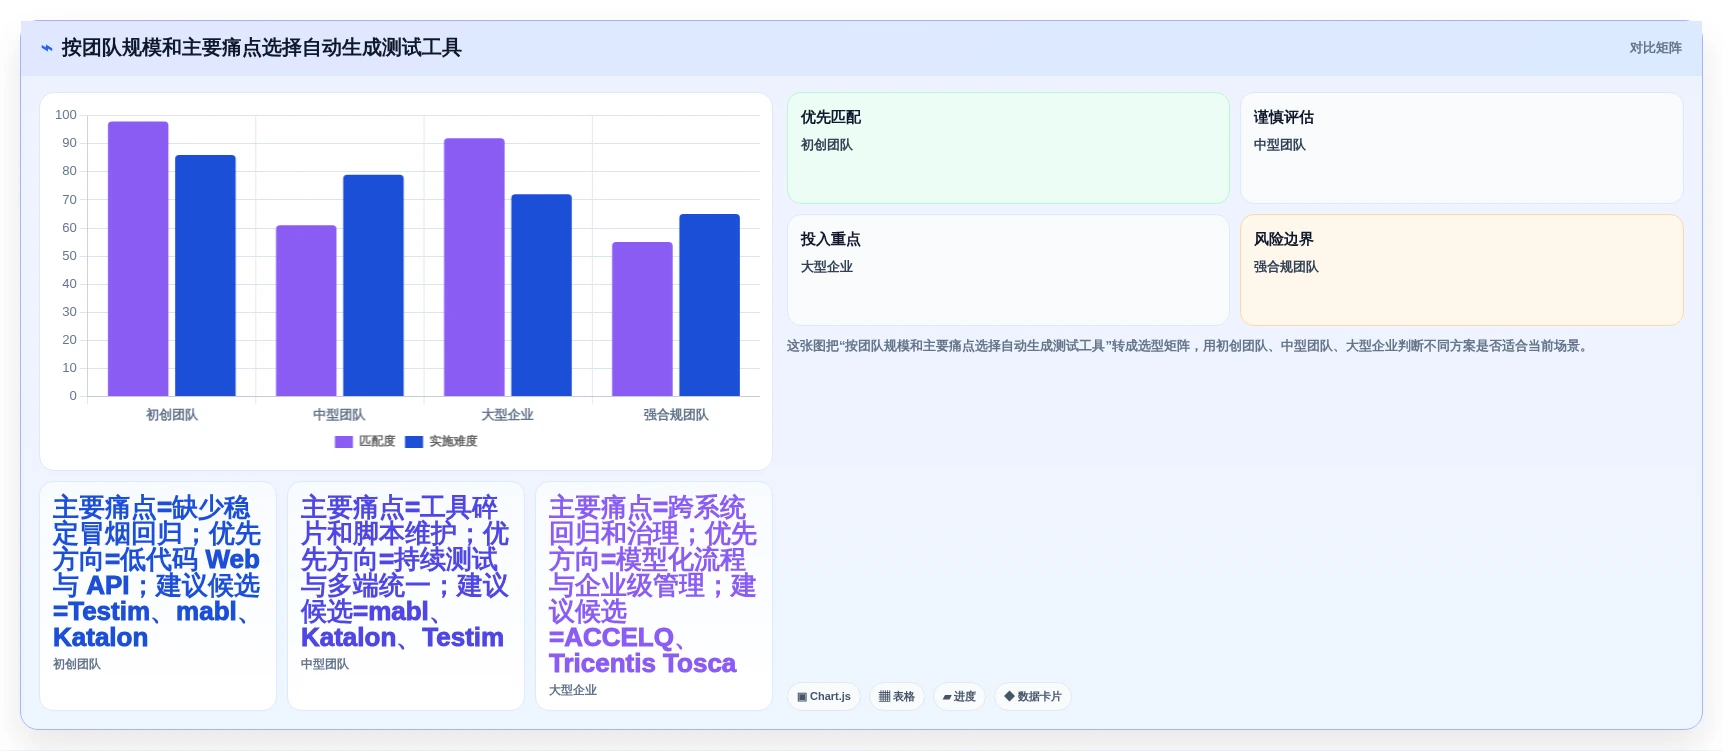Click 初创团队 text in 优先匹配 card
Image resolution: width=1723 pixels, height=751 pixels.
click(x=826, y=145)
